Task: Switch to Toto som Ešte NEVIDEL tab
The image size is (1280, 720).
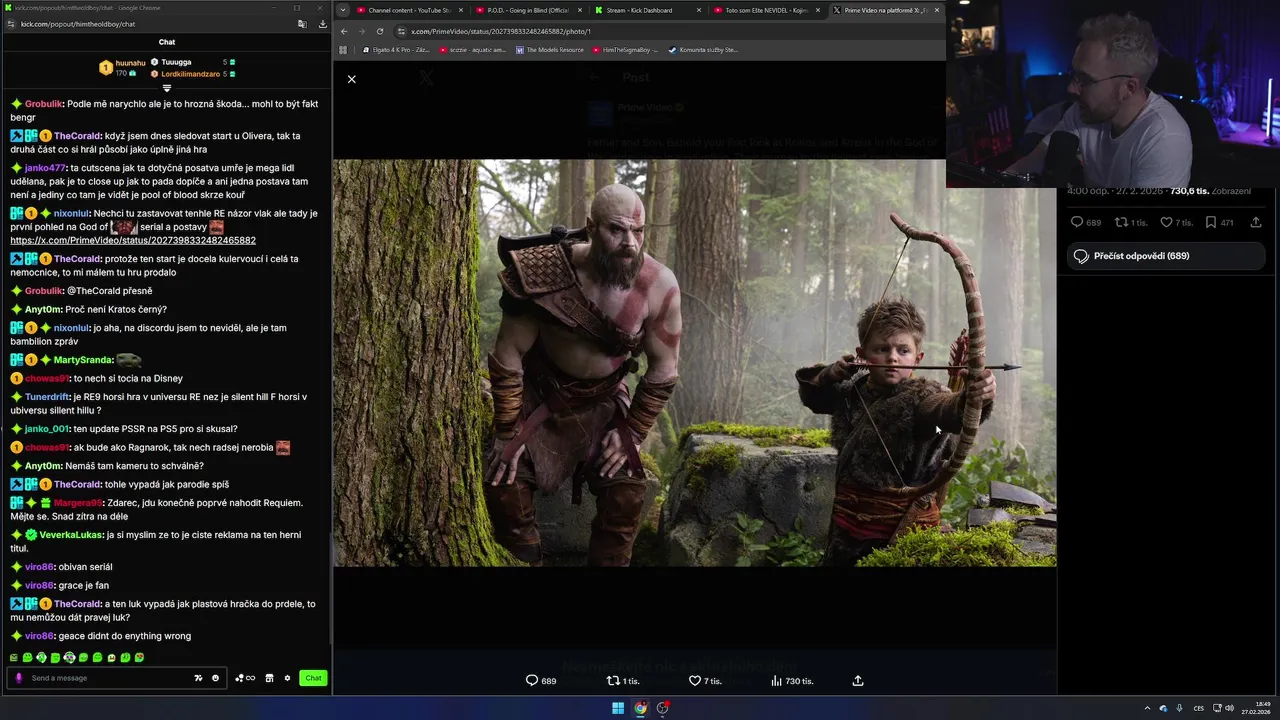Action: click(x=766, y=10)
